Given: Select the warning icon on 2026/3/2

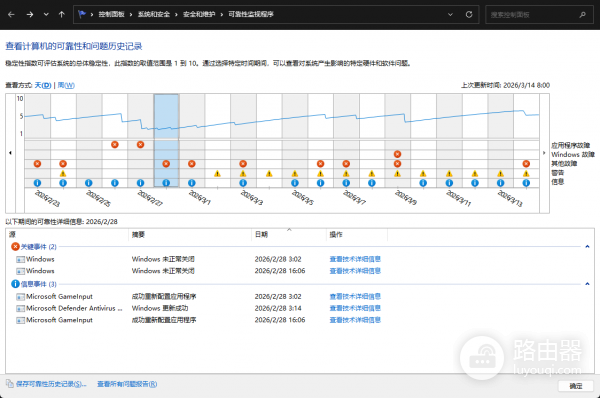Looking at the screenshot, I should [x=217, y=174].
